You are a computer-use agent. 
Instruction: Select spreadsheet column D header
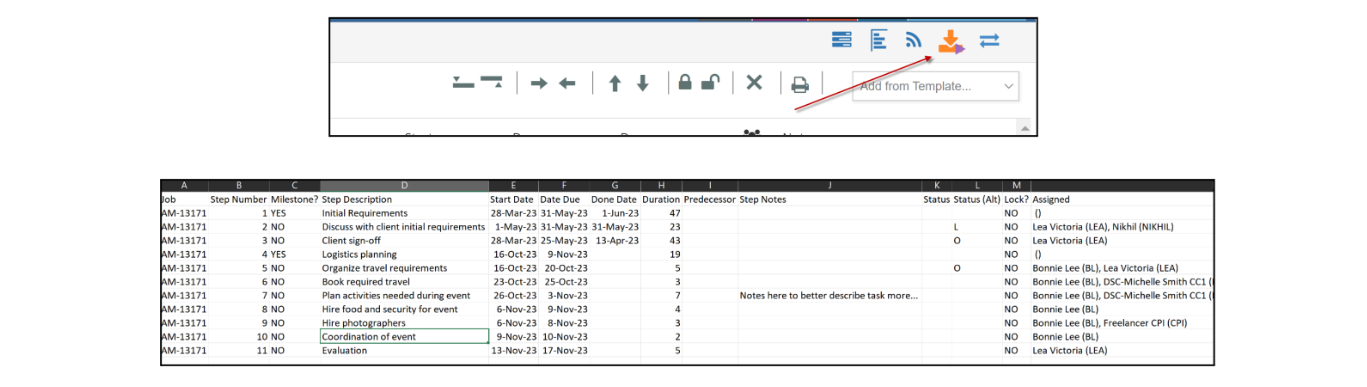tap(404, 186)
